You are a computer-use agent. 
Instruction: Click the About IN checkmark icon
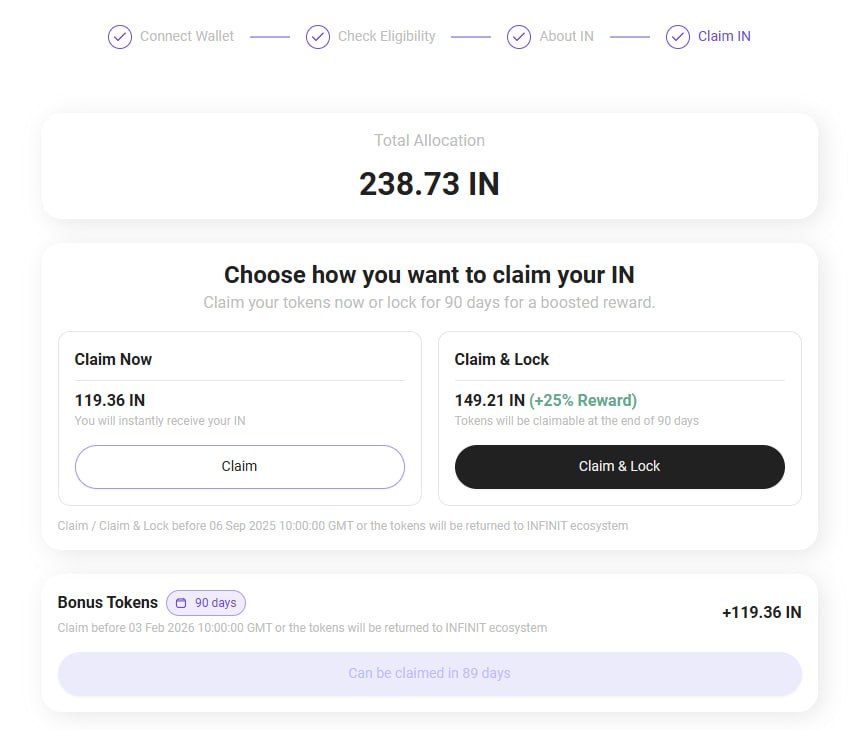(x=519, y=37)
